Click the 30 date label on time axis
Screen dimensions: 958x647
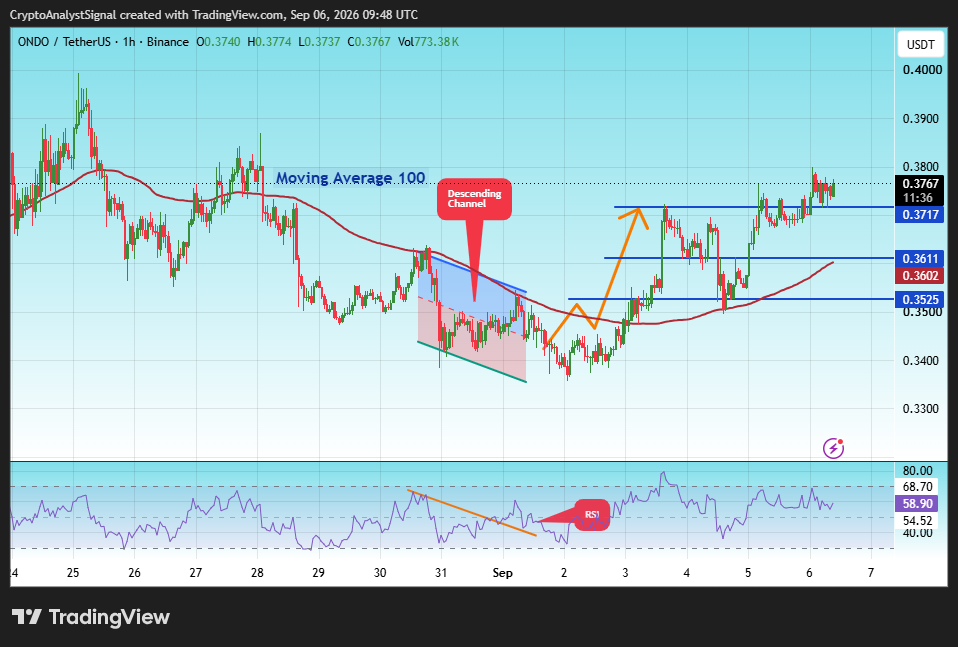point(380,573)
